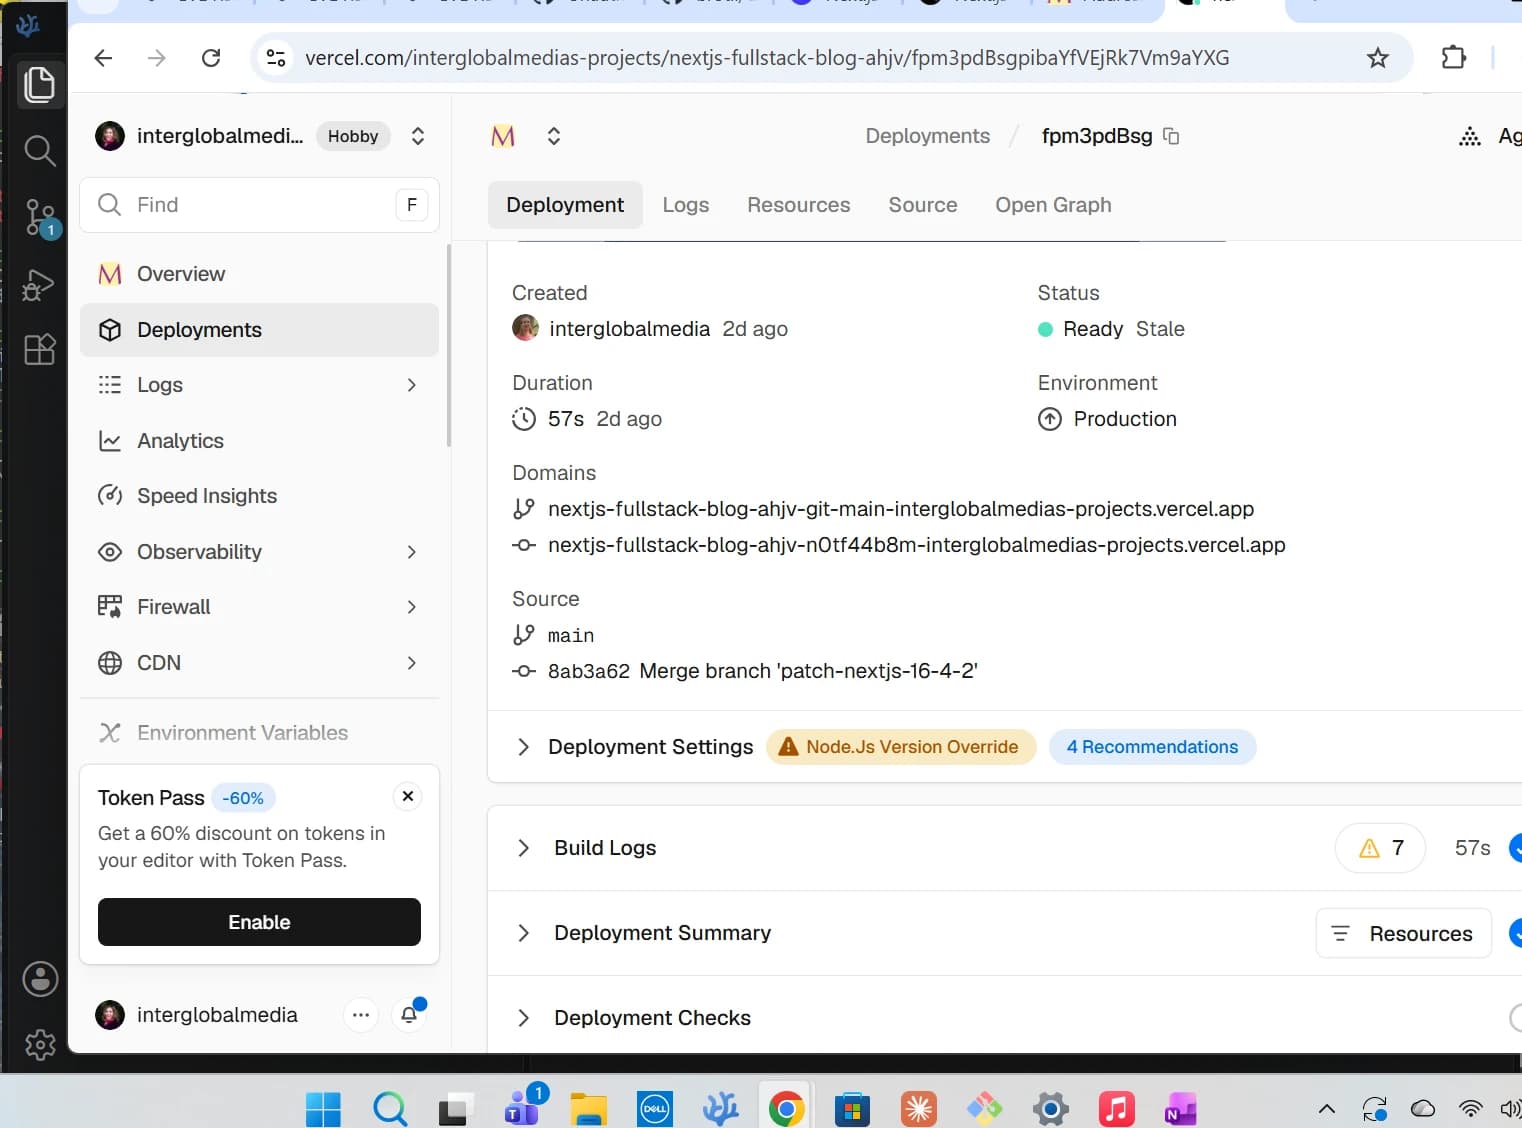The height and width of the screenshot is (1128, 1522).
Task: Open 4 Recommendations badge
Action: click(x=1152, y=747)
